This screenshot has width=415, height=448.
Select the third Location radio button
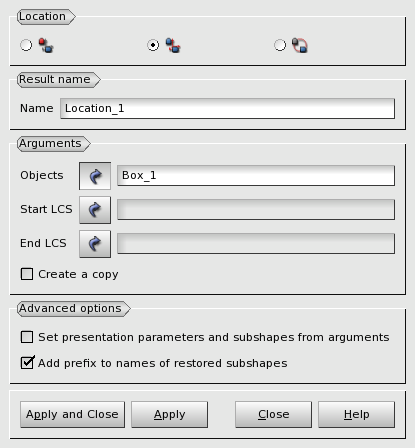click(x=280, y=45)
